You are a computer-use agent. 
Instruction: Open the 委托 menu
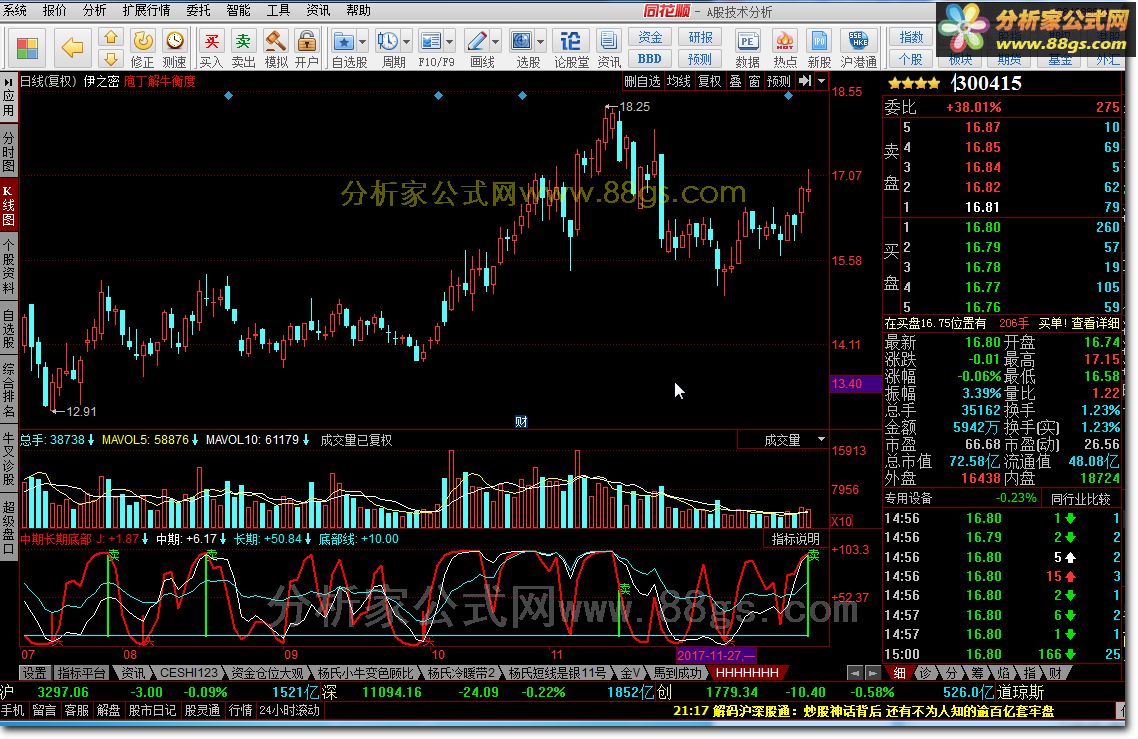pos(198,10)
